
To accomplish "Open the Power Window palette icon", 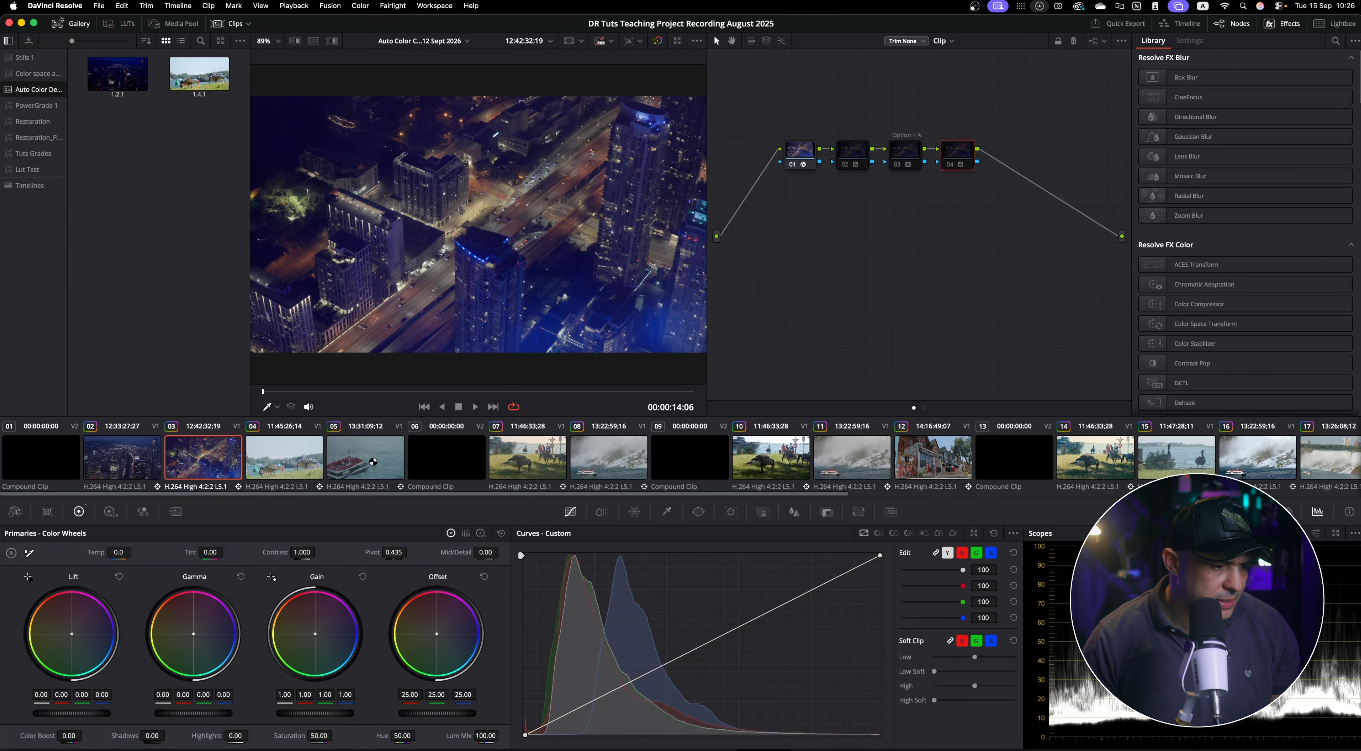I will 698,511.
